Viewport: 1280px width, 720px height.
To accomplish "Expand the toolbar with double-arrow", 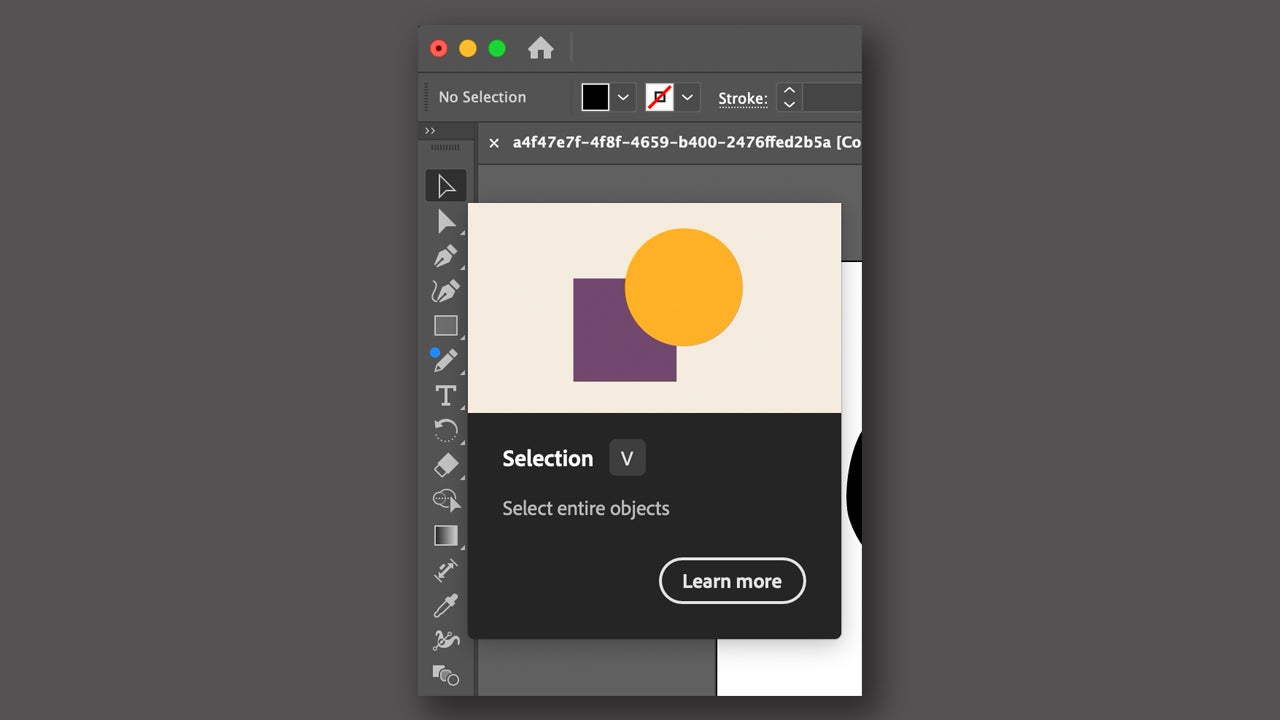I will (430, 131).
